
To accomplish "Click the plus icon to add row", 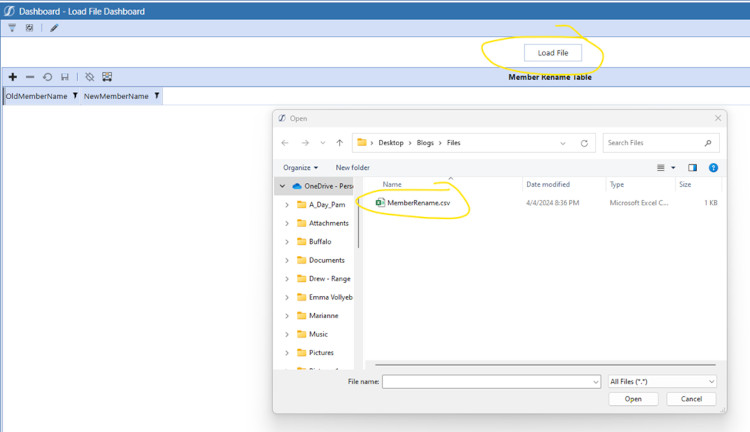I will pos(13,77).
